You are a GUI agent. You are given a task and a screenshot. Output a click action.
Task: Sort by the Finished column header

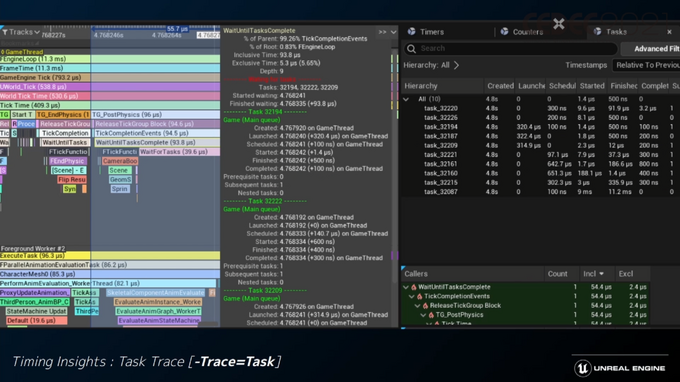623,86
